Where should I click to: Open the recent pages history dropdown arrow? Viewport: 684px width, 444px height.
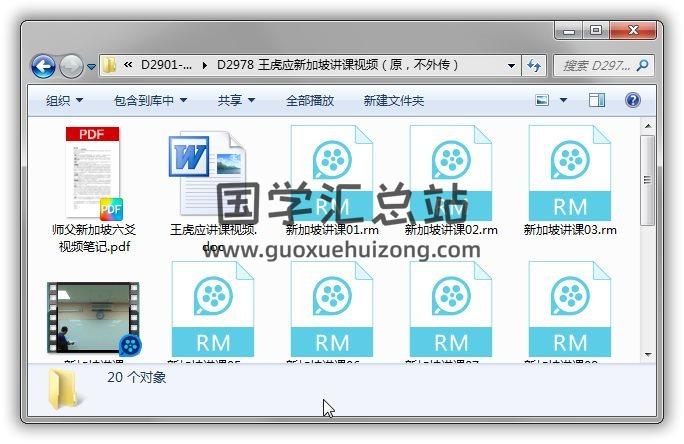[91, 67]
